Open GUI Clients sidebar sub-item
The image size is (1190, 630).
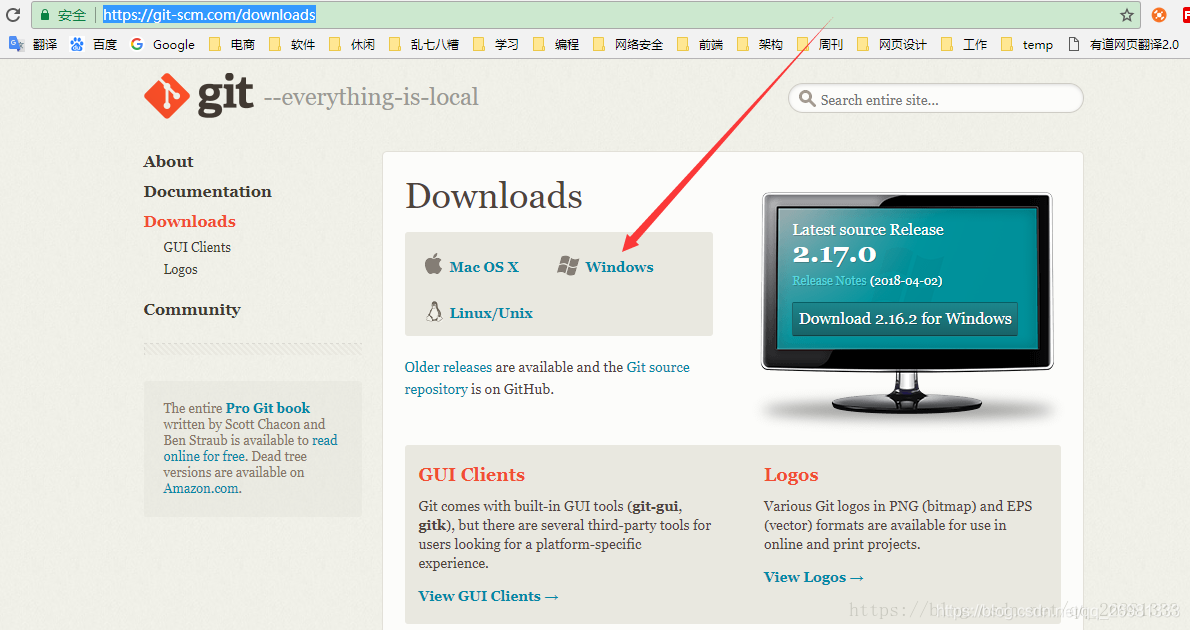(x=197, y=247)
